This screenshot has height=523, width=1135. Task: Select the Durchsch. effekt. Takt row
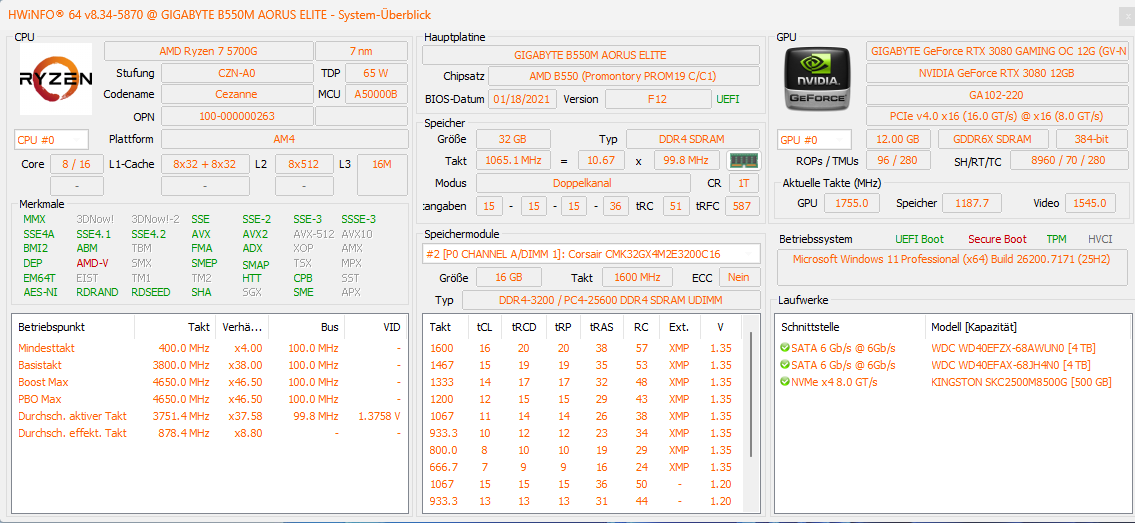(210, 433)
